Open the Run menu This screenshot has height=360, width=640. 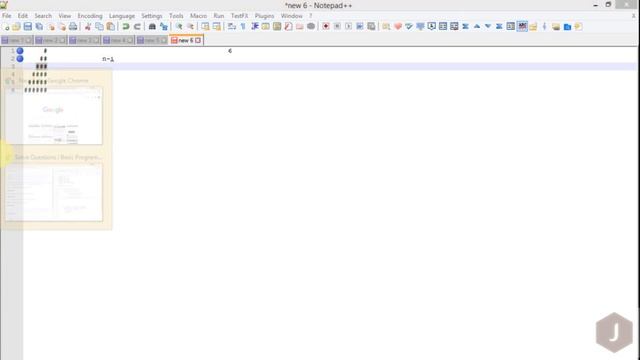(x=219, y=16)
